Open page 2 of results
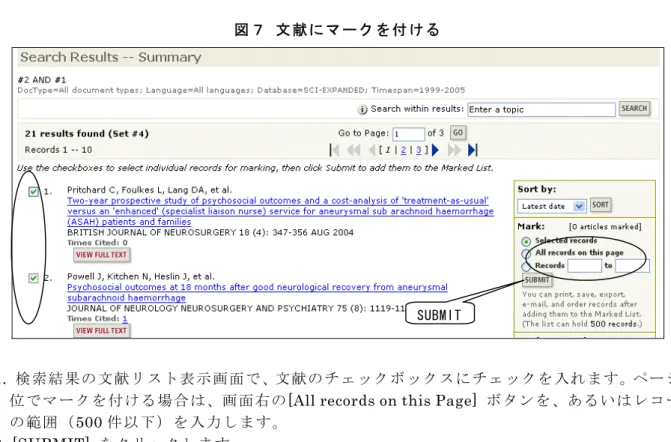Screen dimensions: 671x442 tap(403, 150)
